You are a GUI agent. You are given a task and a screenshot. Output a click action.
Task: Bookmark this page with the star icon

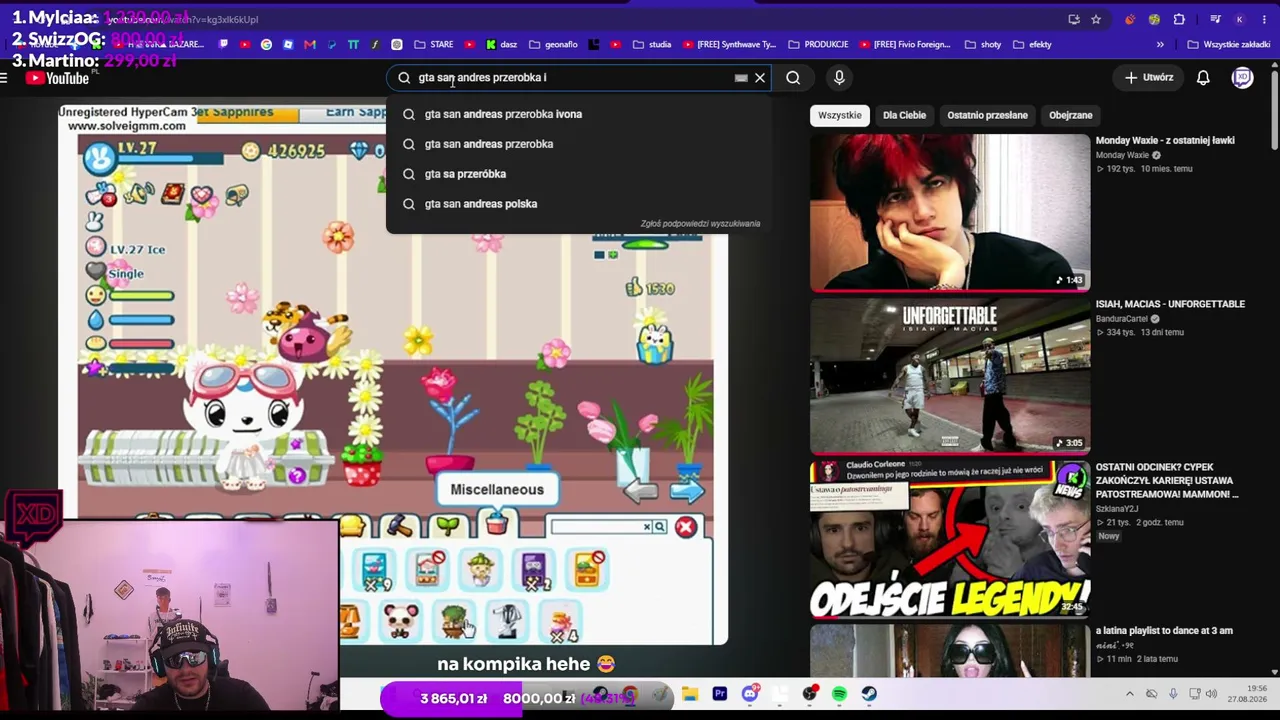pos(1096,19)
